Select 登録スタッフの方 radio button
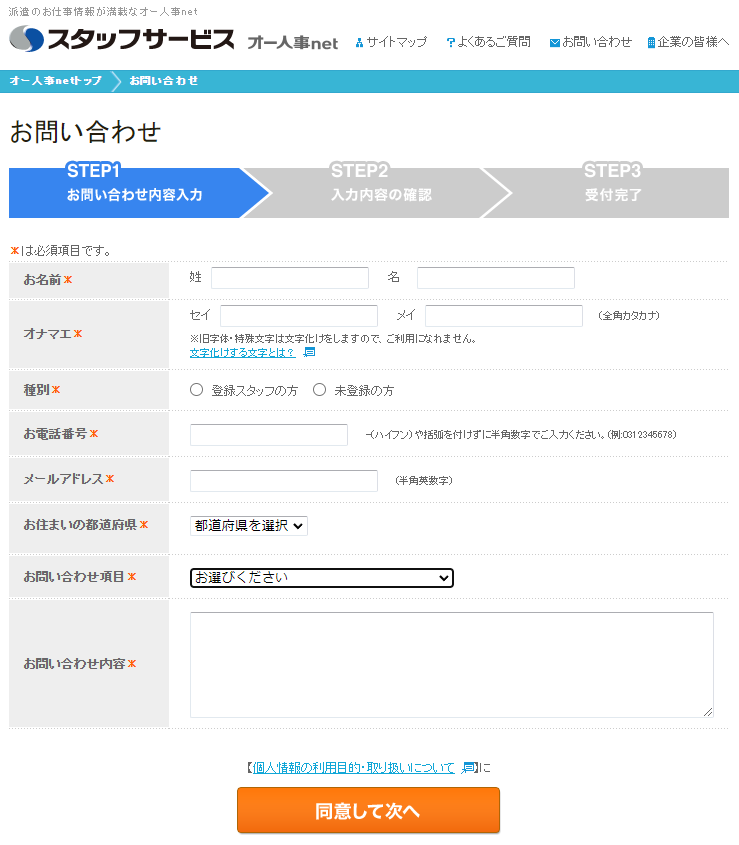 (196, 390)
